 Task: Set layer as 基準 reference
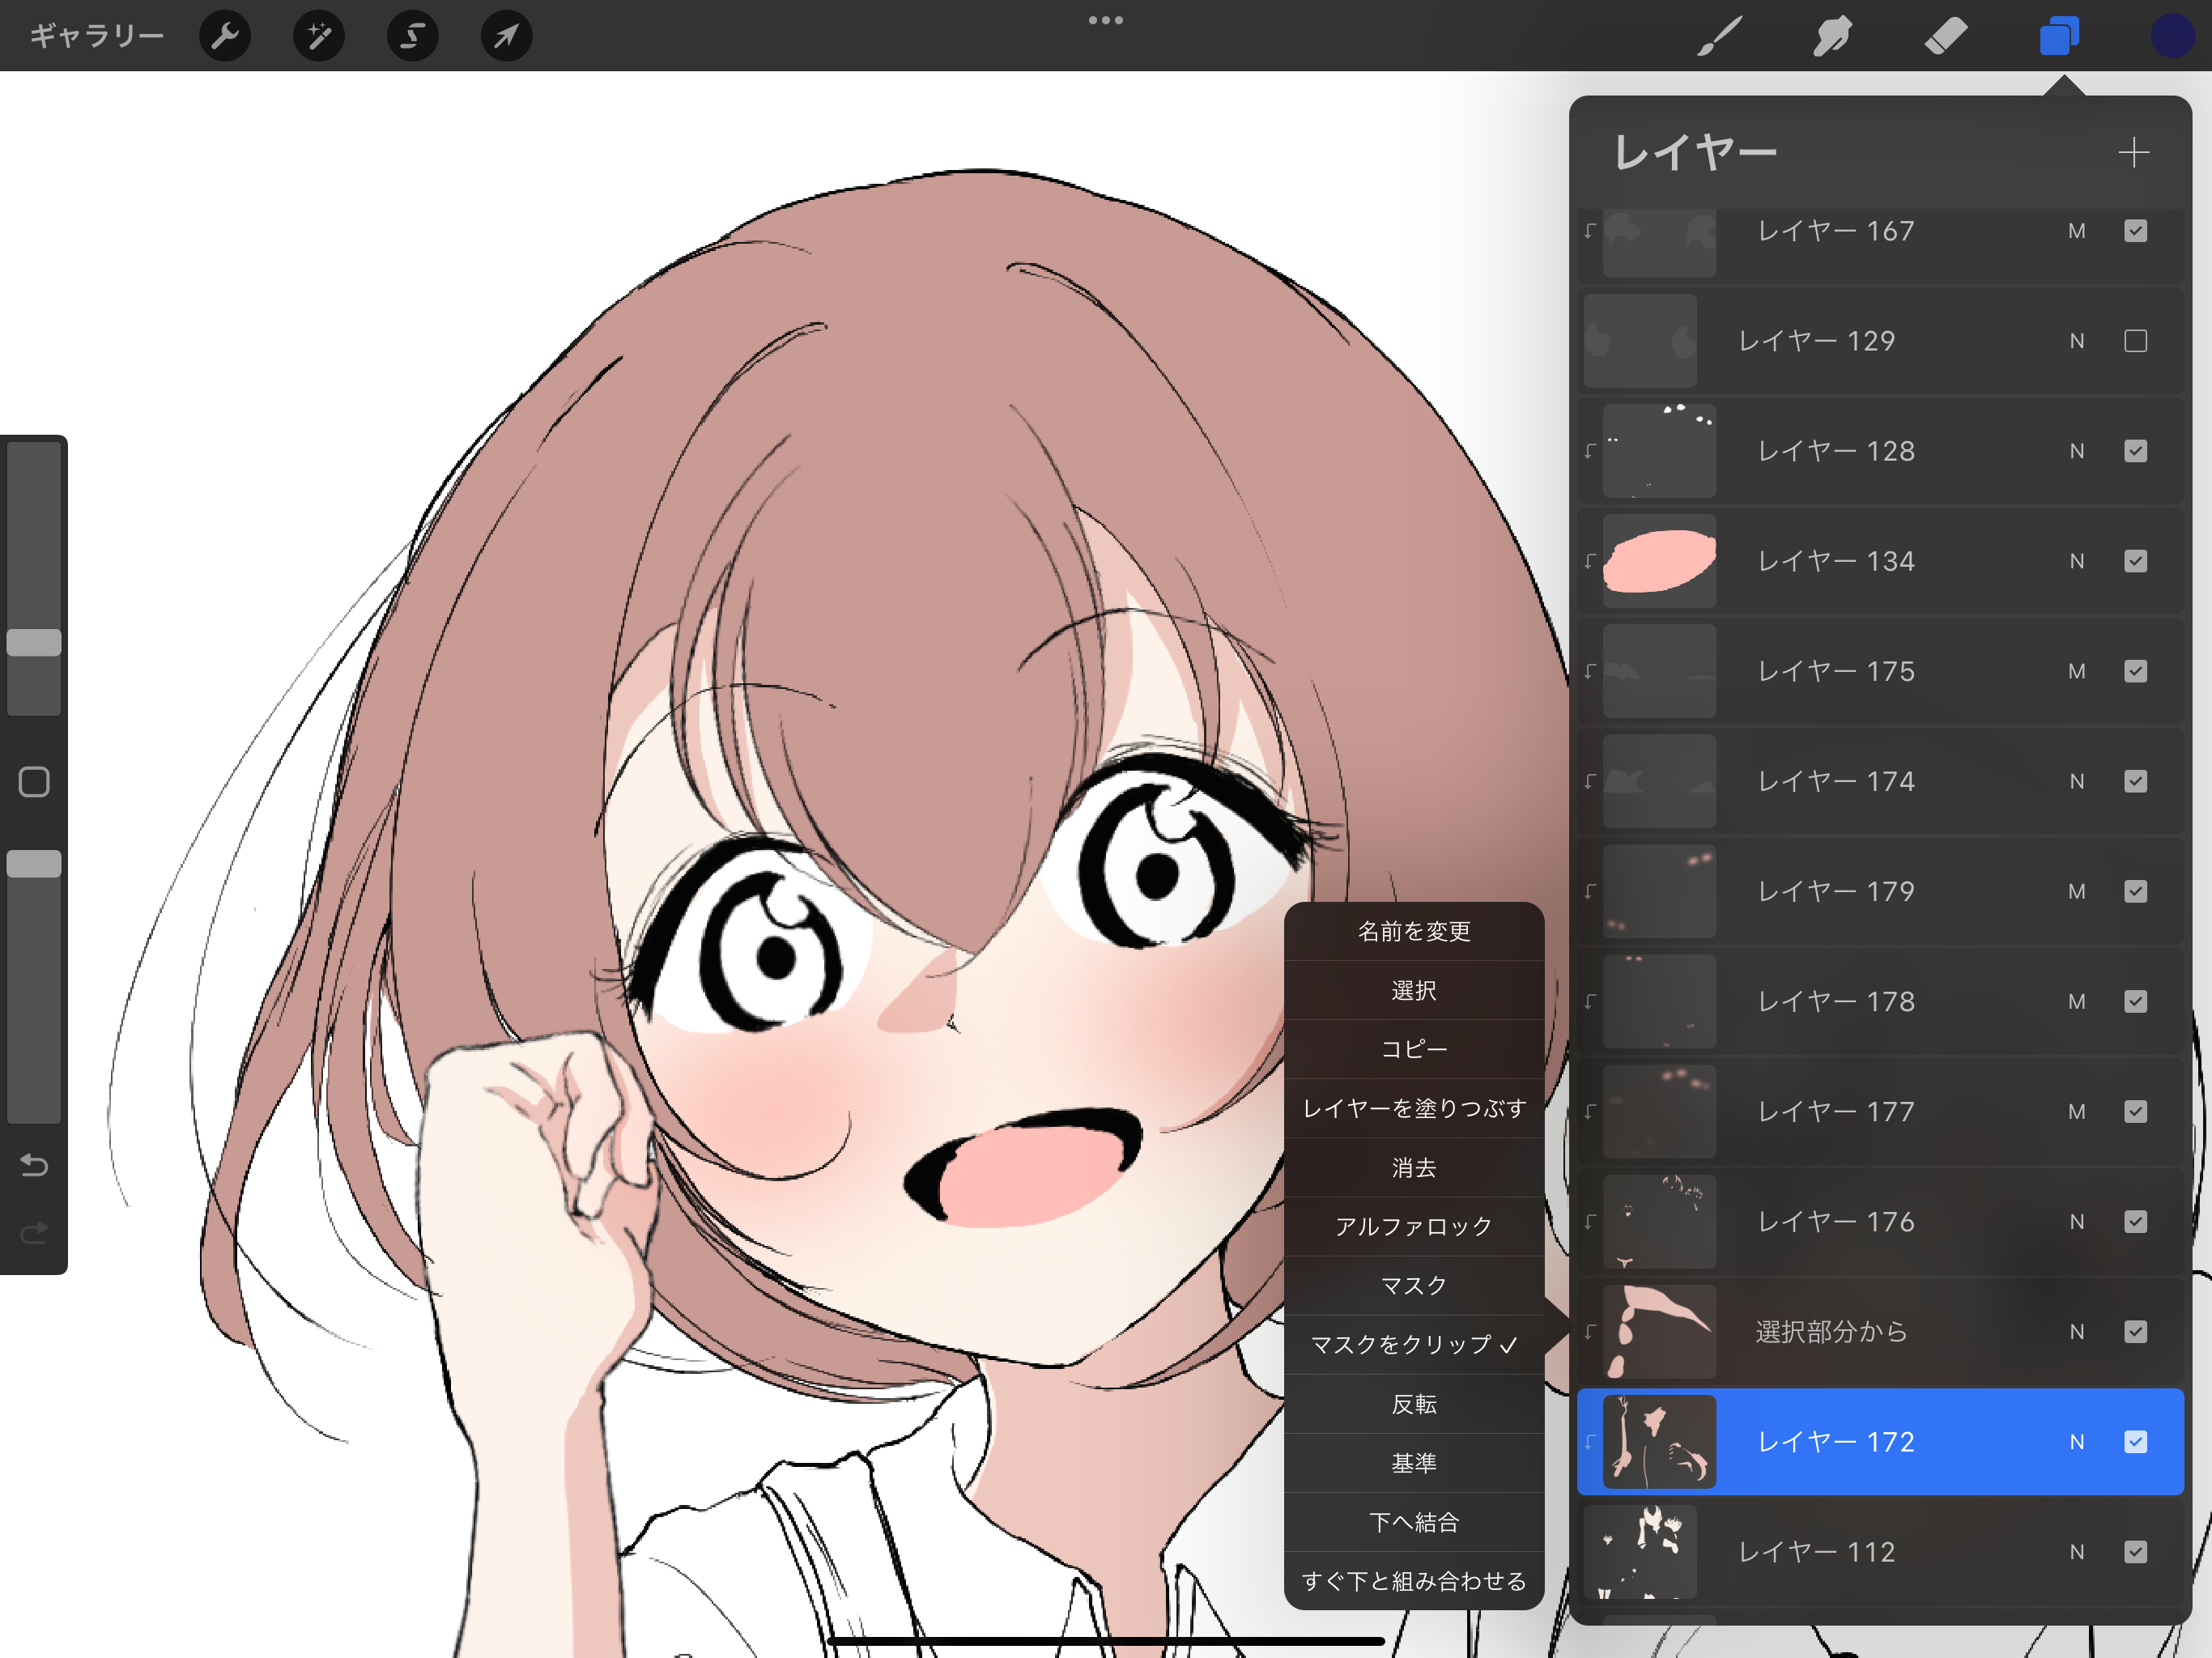coord(1414,1463)
